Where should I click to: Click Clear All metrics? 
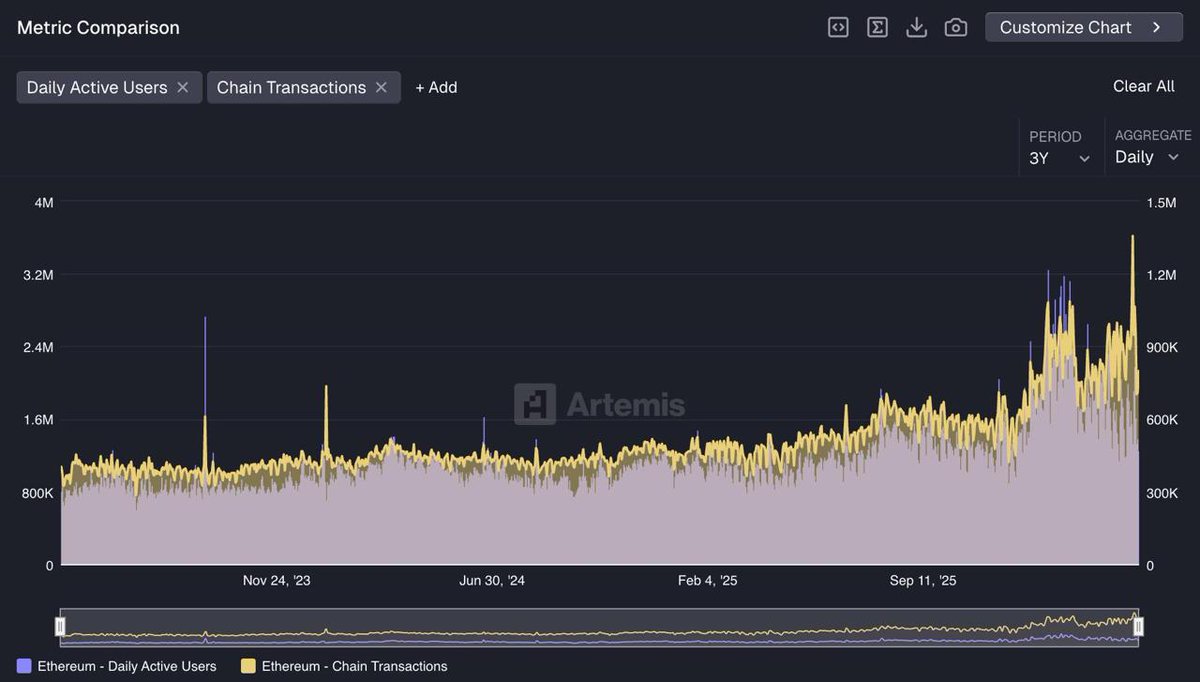(1143, 86)
